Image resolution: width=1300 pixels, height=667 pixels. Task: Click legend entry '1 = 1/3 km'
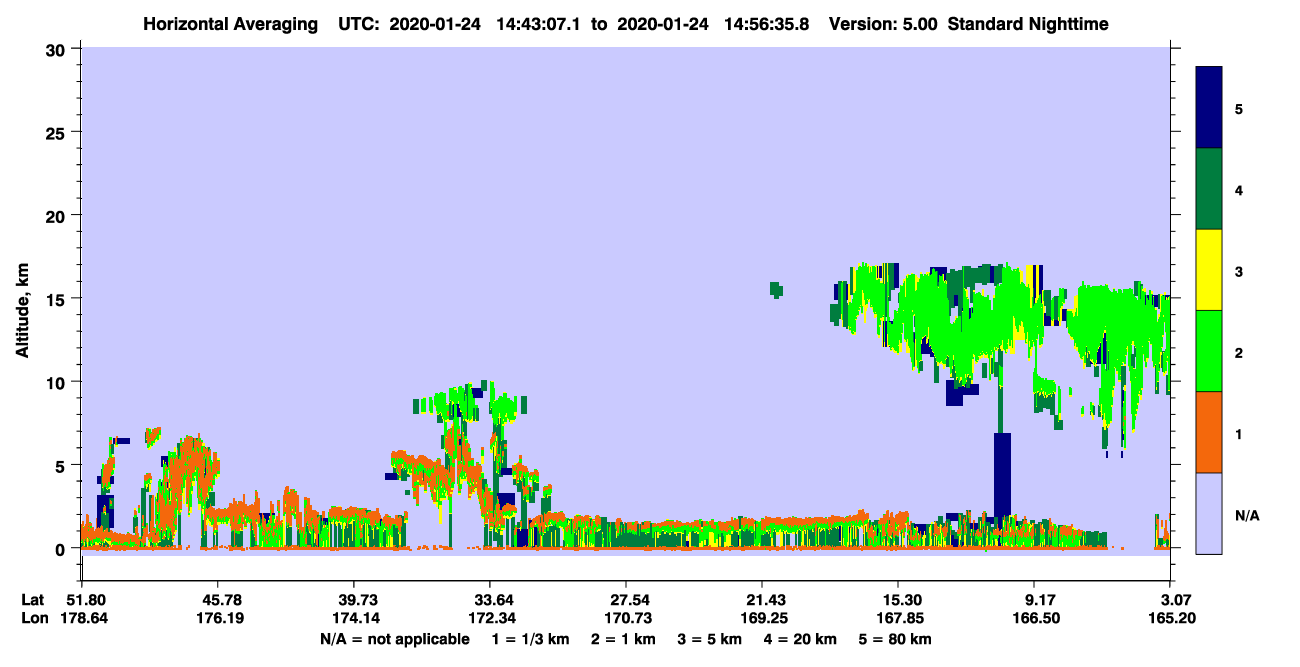(531, 639)
